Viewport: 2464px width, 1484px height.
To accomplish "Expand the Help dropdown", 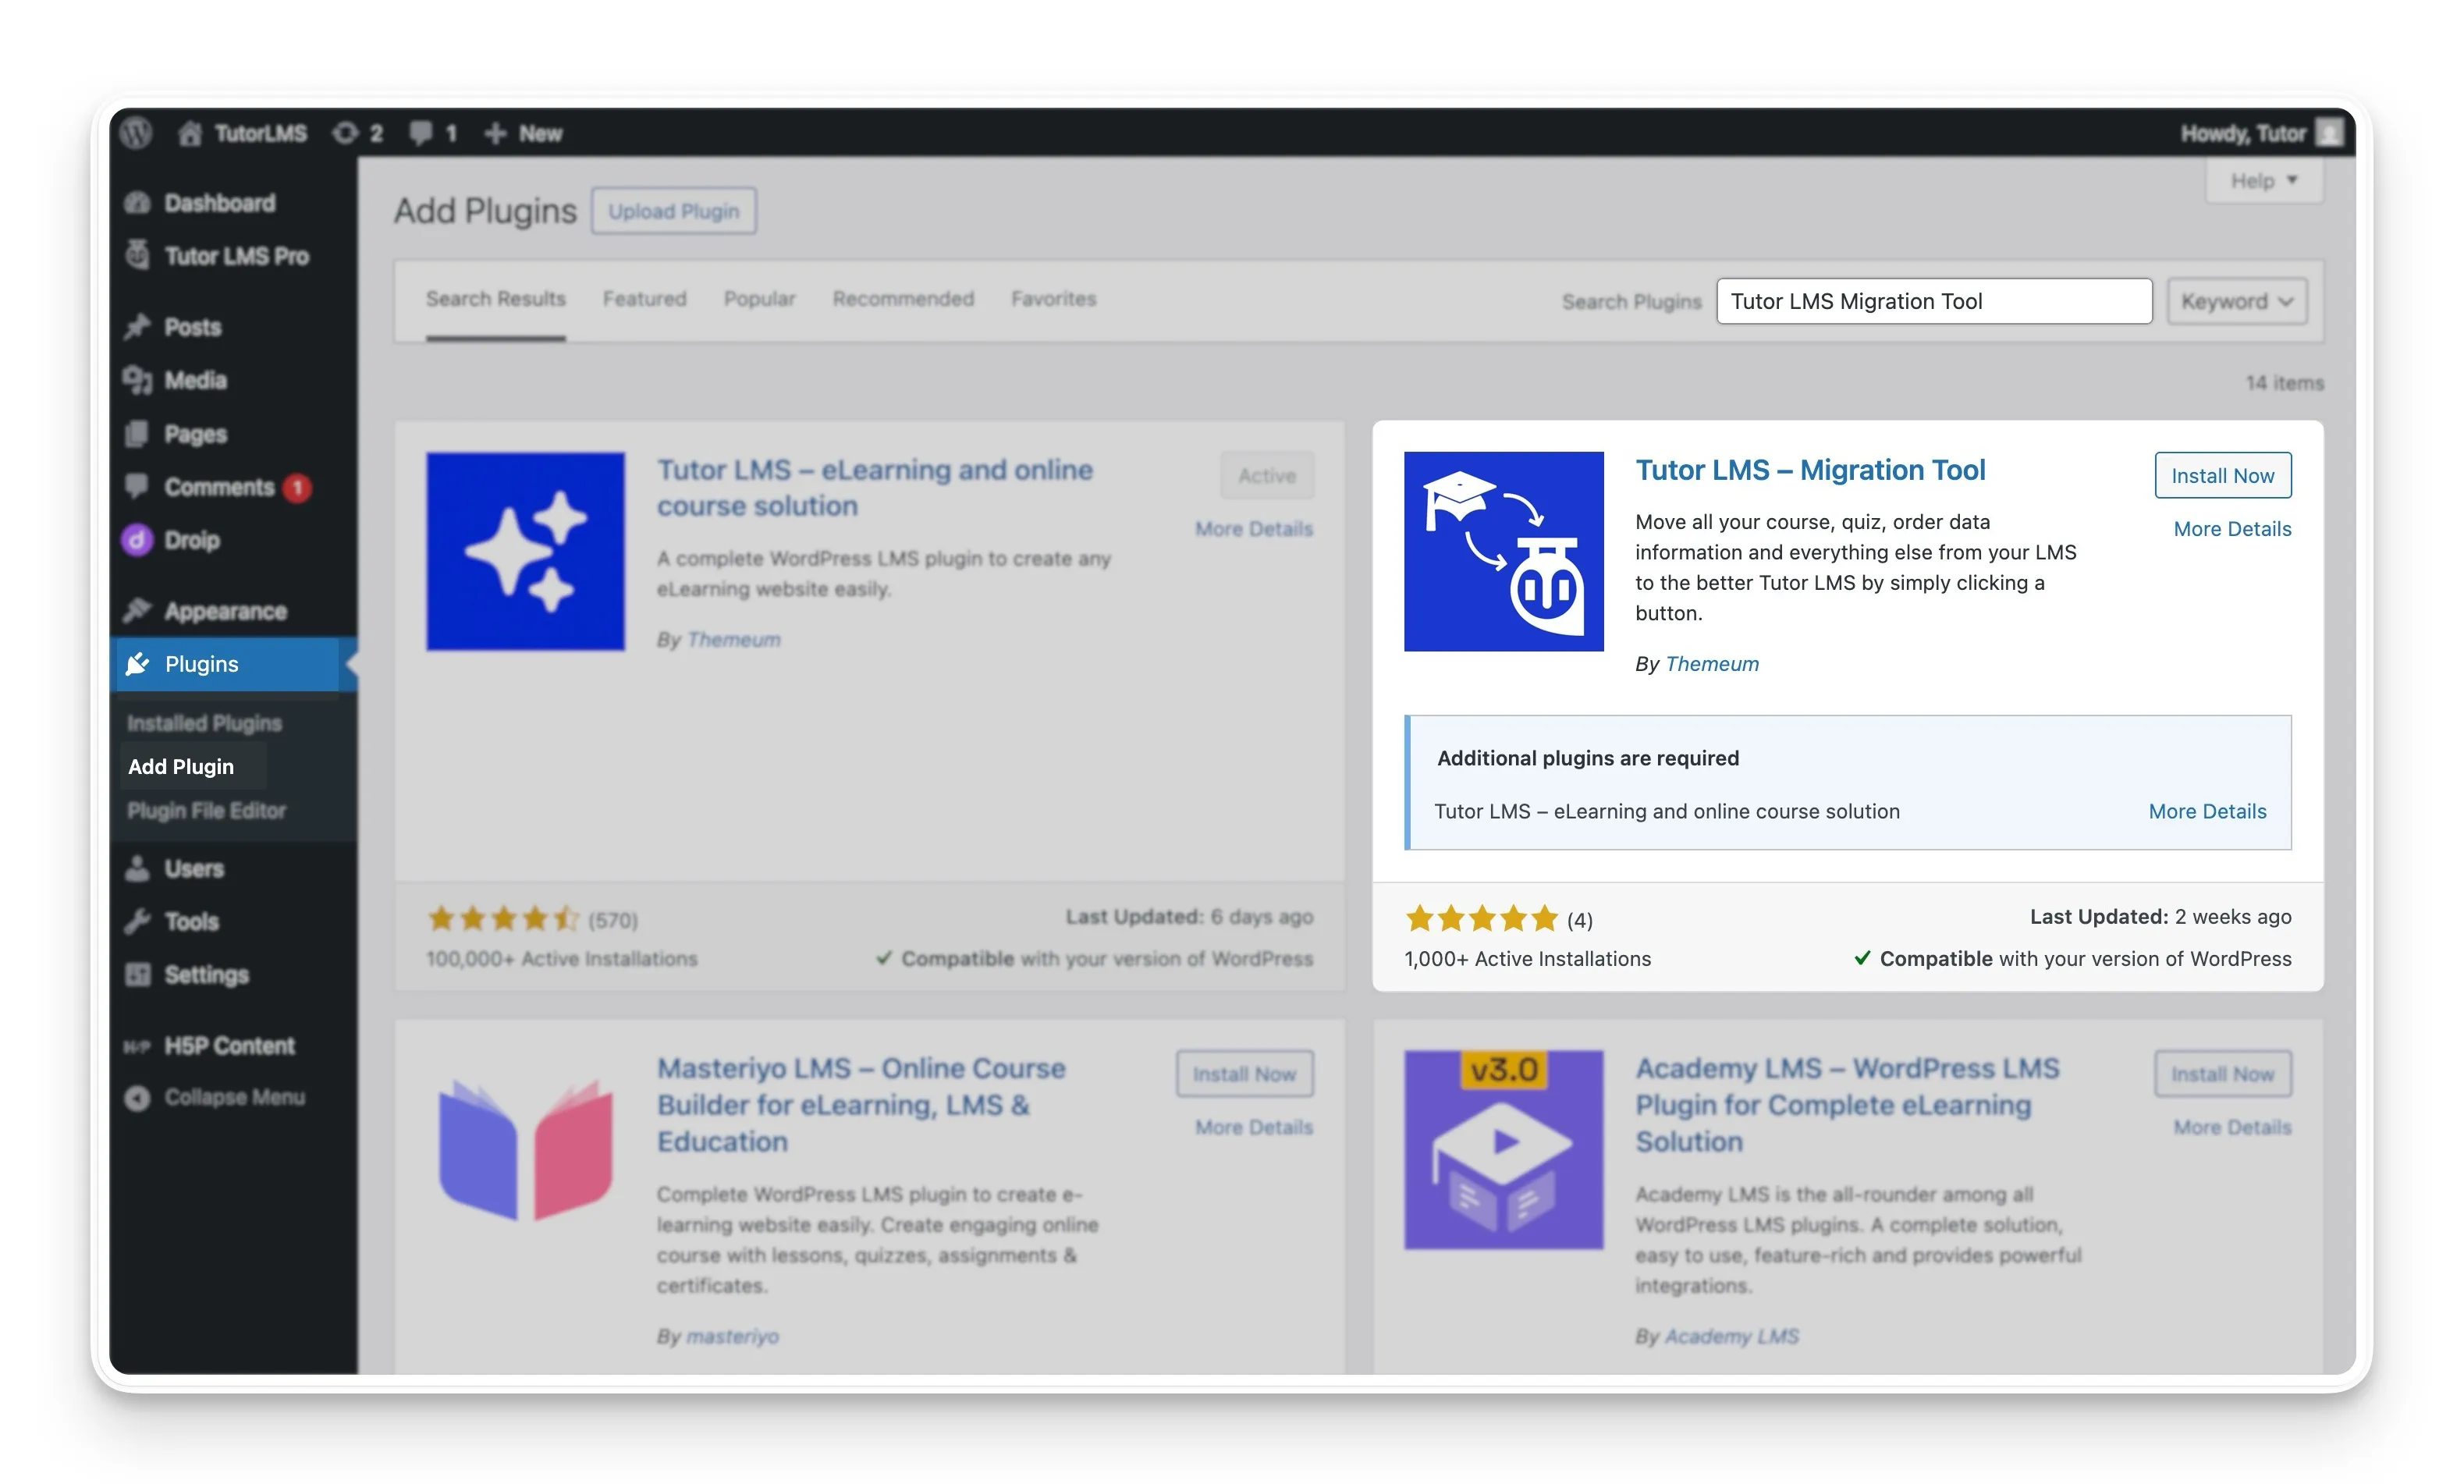I will pos(2264,181).
